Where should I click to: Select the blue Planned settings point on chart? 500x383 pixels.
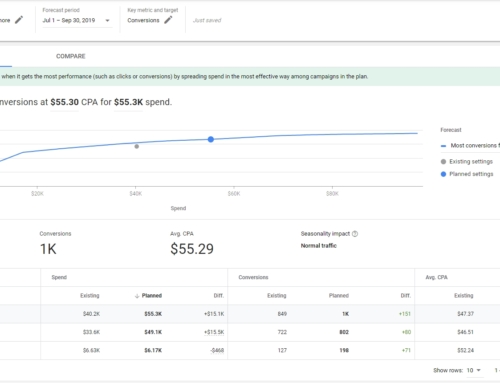point(211,139)
